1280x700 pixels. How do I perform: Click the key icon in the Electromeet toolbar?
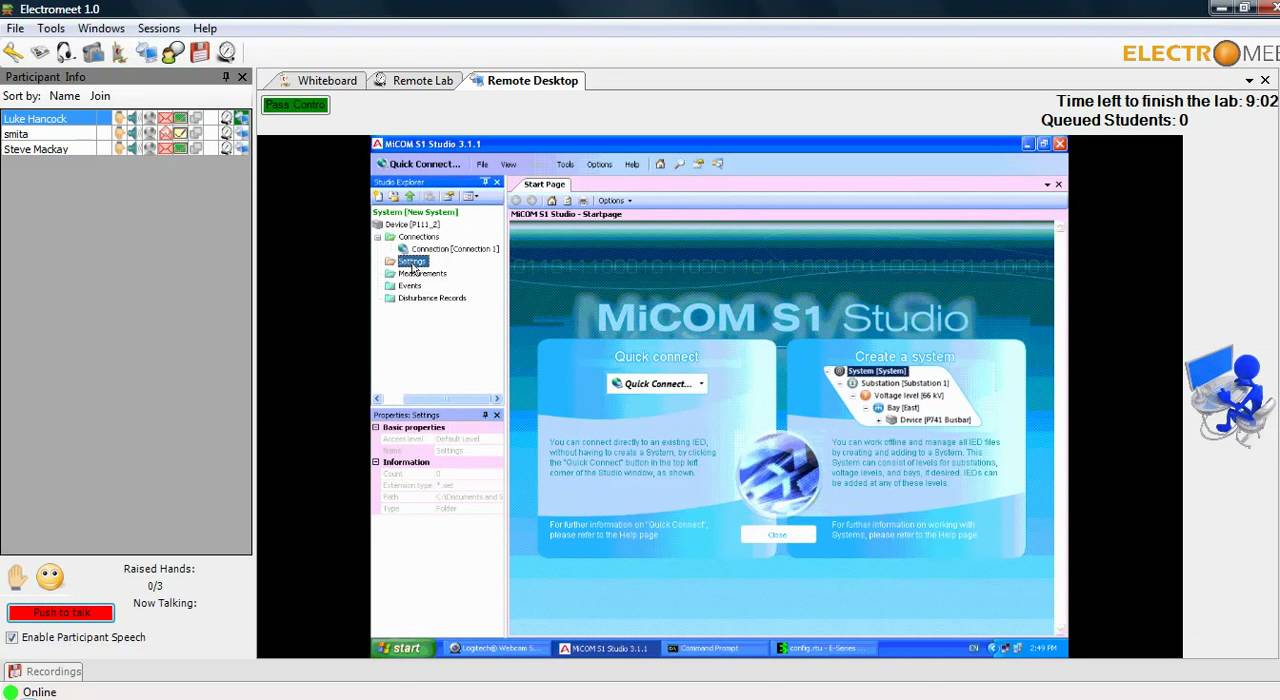coord(13,52)
